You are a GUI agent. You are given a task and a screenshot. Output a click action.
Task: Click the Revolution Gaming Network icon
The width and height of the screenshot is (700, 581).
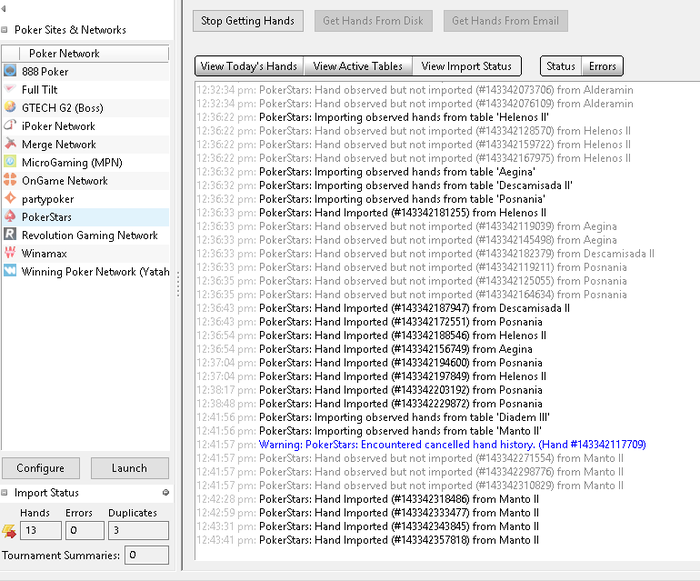click(x=10, y=234)
